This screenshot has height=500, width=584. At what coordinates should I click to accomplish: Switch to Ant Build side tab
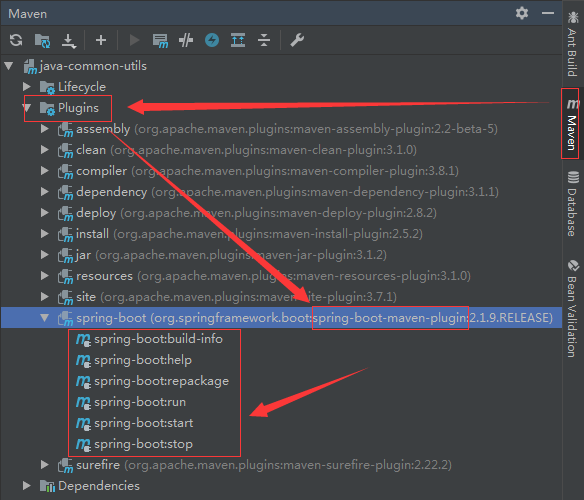[x=572, y=44]
